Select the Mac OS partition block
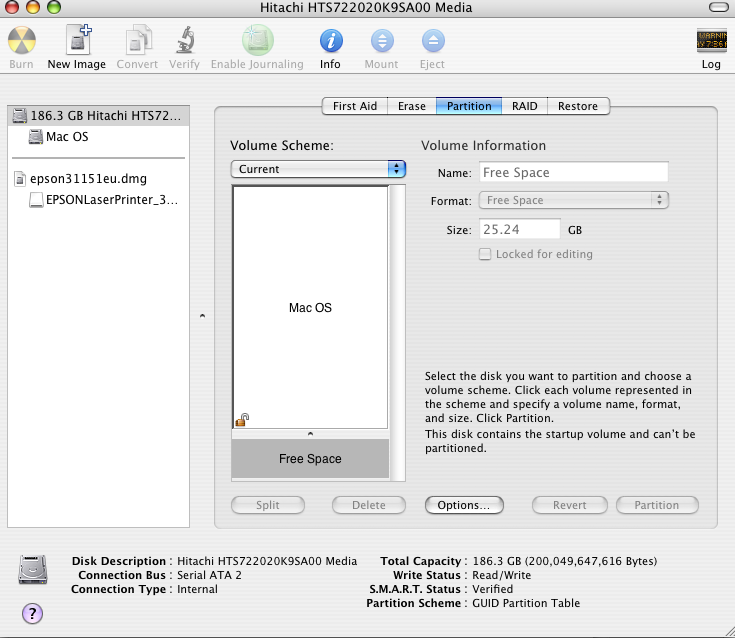The height and width of the screenshot is (638, 735). click(310, 308)
